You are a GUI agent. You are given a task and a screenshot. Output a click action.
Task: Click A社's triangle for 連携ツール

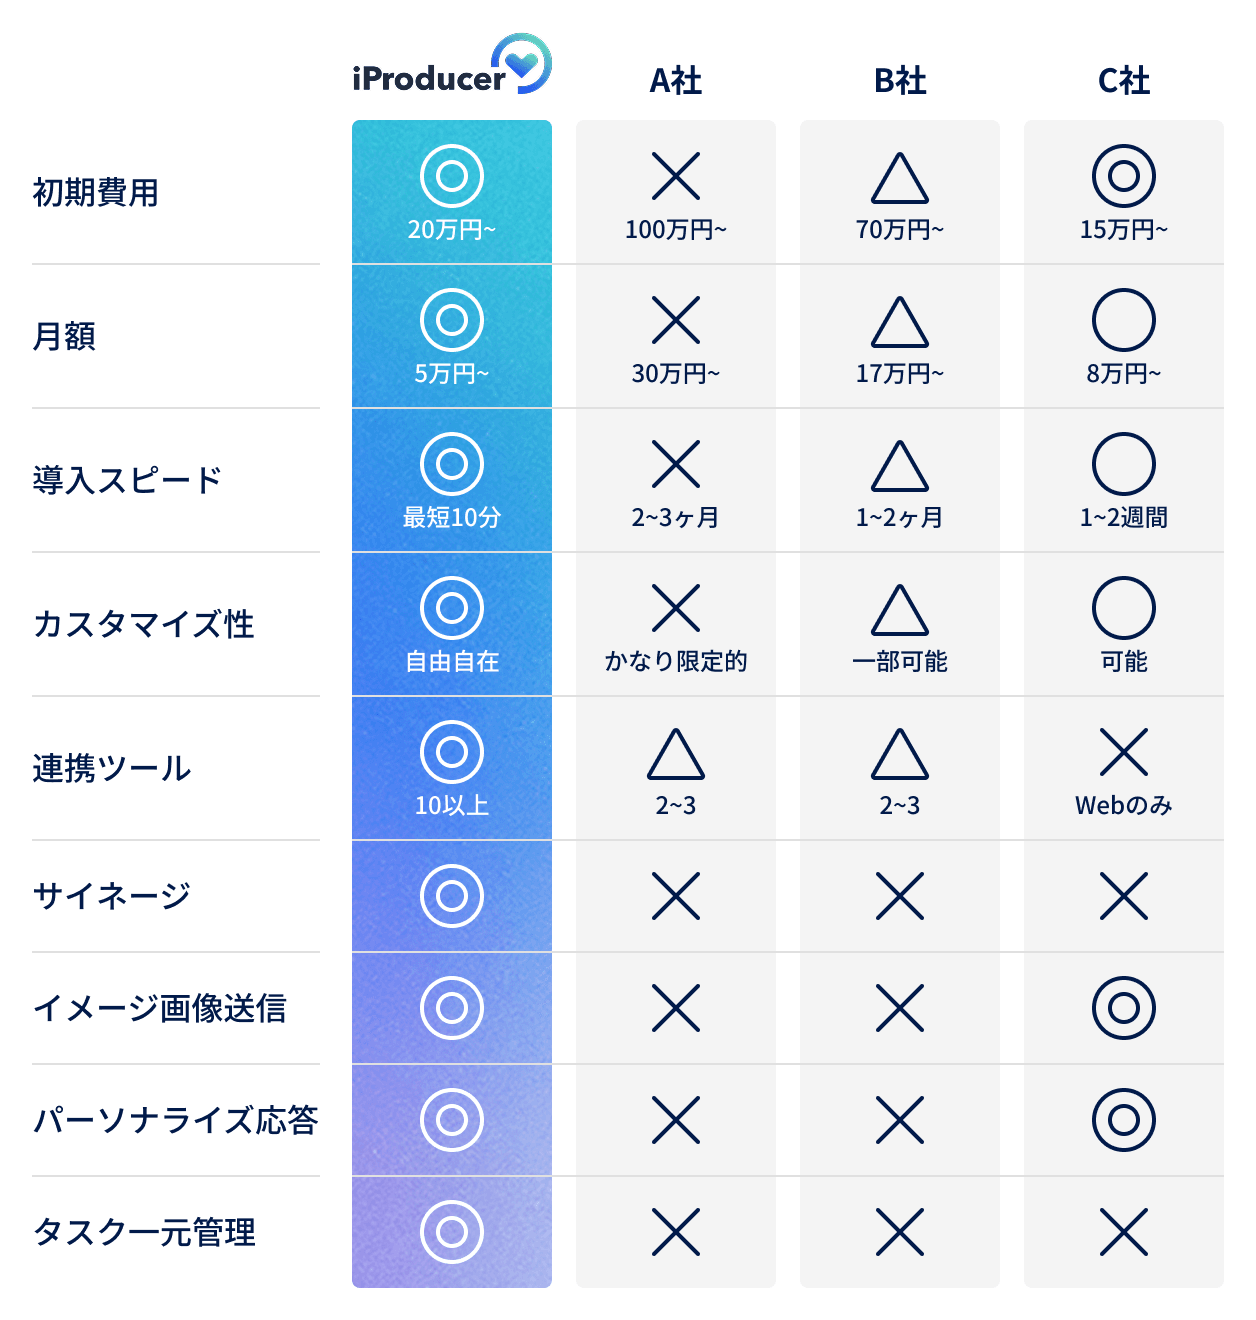coord(676,754)
